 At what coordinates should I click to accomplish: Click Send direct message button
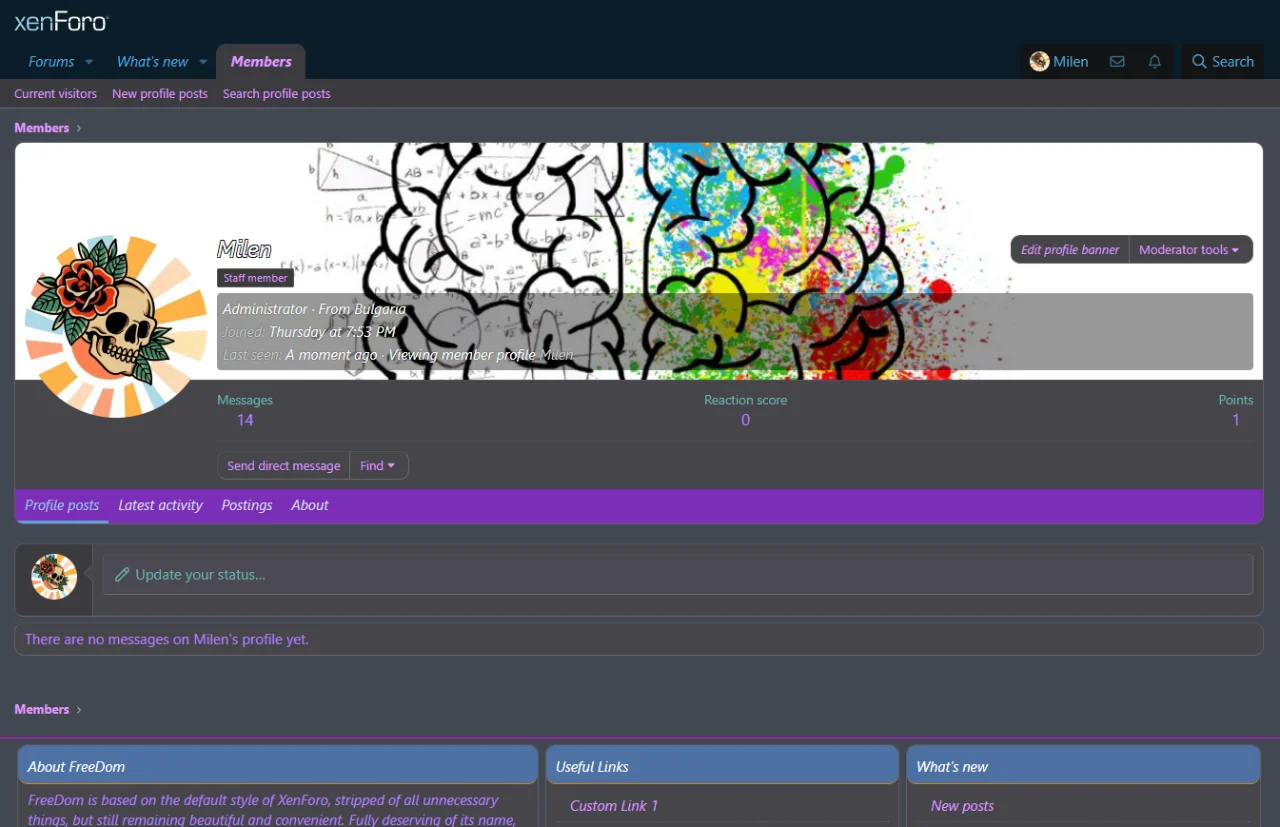[x=283, y=466]
